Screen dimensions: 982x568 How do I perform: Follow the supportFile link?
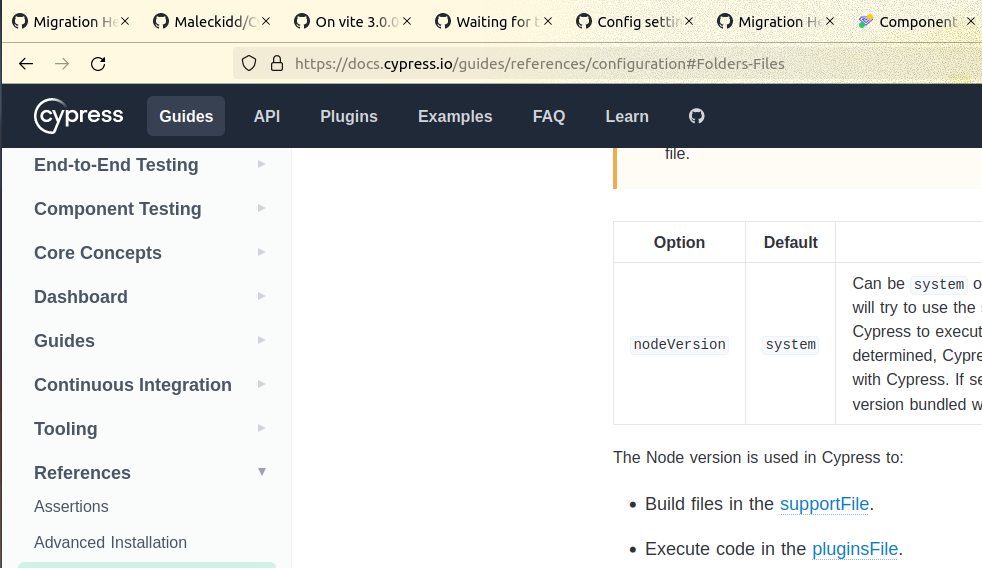click(x=824, y=503)
